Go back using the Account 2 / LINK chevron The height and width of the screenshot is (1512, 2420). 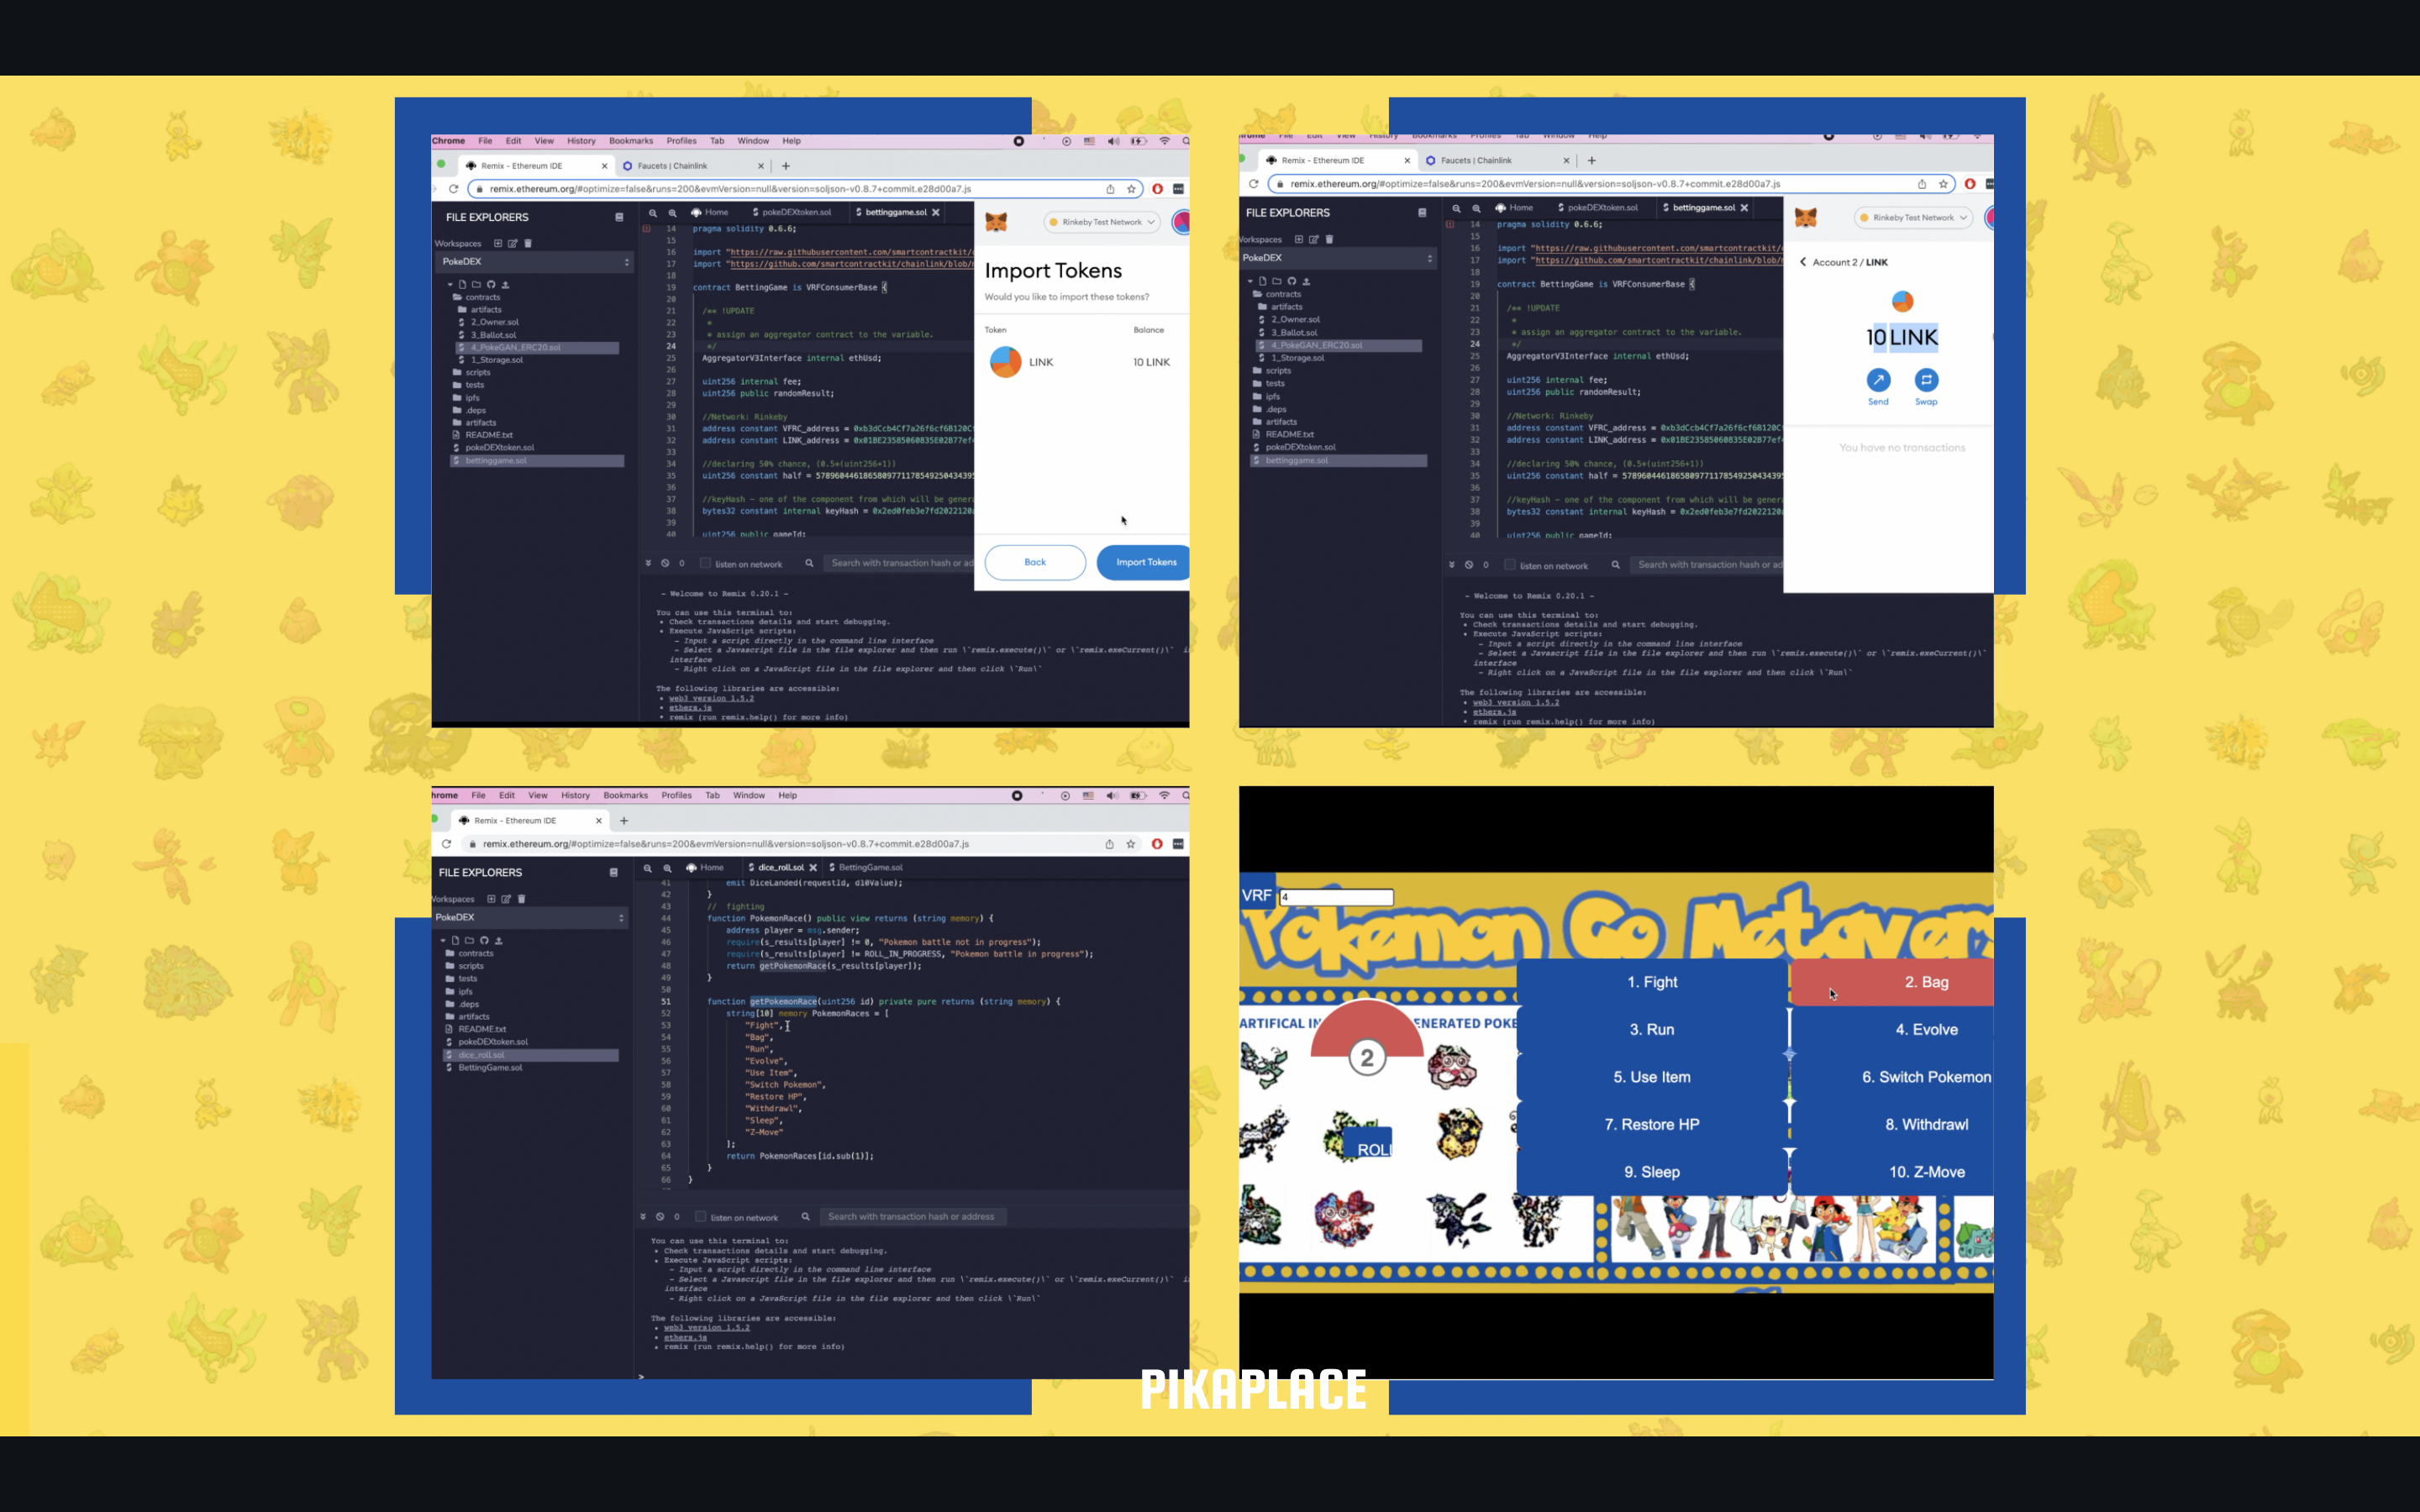click(1803, 262)
